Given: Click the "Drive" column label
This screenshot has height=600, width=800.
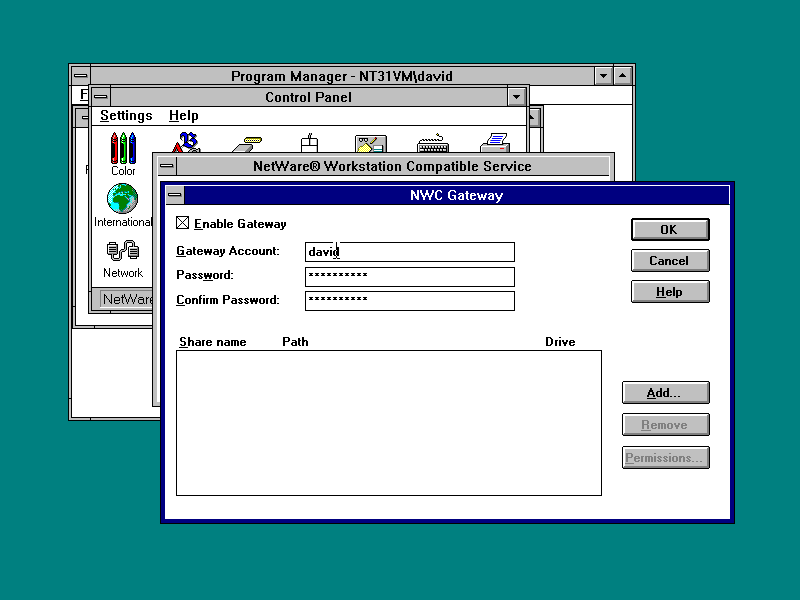Looking at the screenshot, I should [560, 342].
